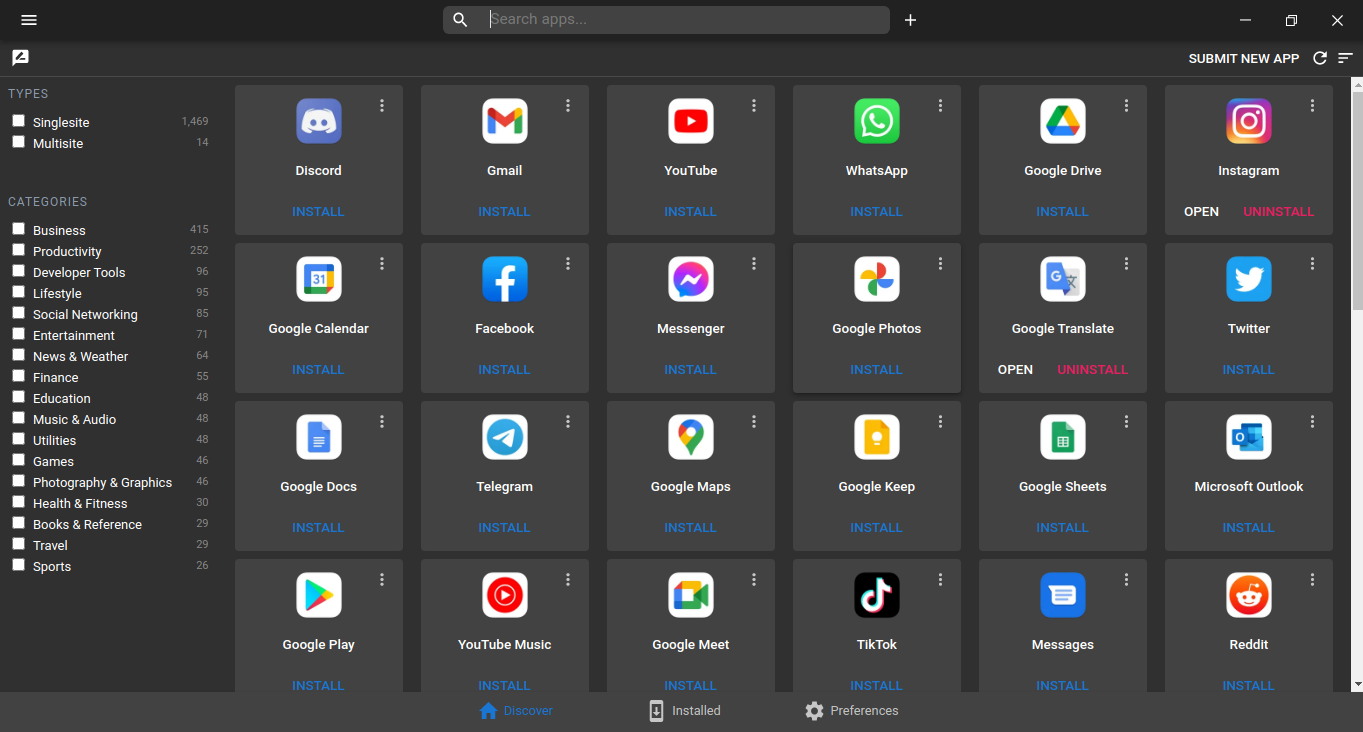The height and width of the screenshot is (732, 1363).
Task: Open the Preferences tab
Action: pyautogui.click(x=851, y=711)
